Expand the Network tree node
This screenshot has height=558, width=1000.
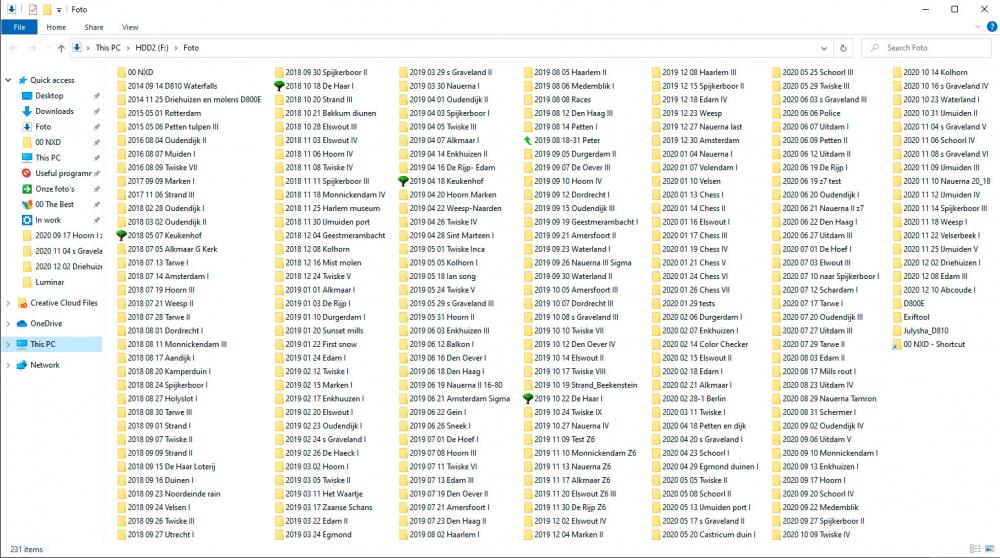pyautogui.click(x=8, y=365)
